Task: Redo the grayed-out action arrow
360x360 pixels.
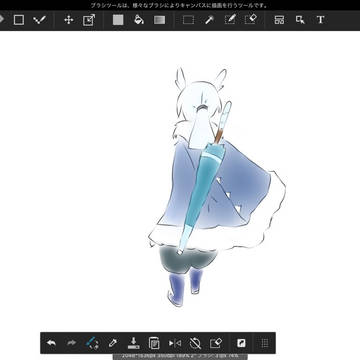Action: (72, 343)
